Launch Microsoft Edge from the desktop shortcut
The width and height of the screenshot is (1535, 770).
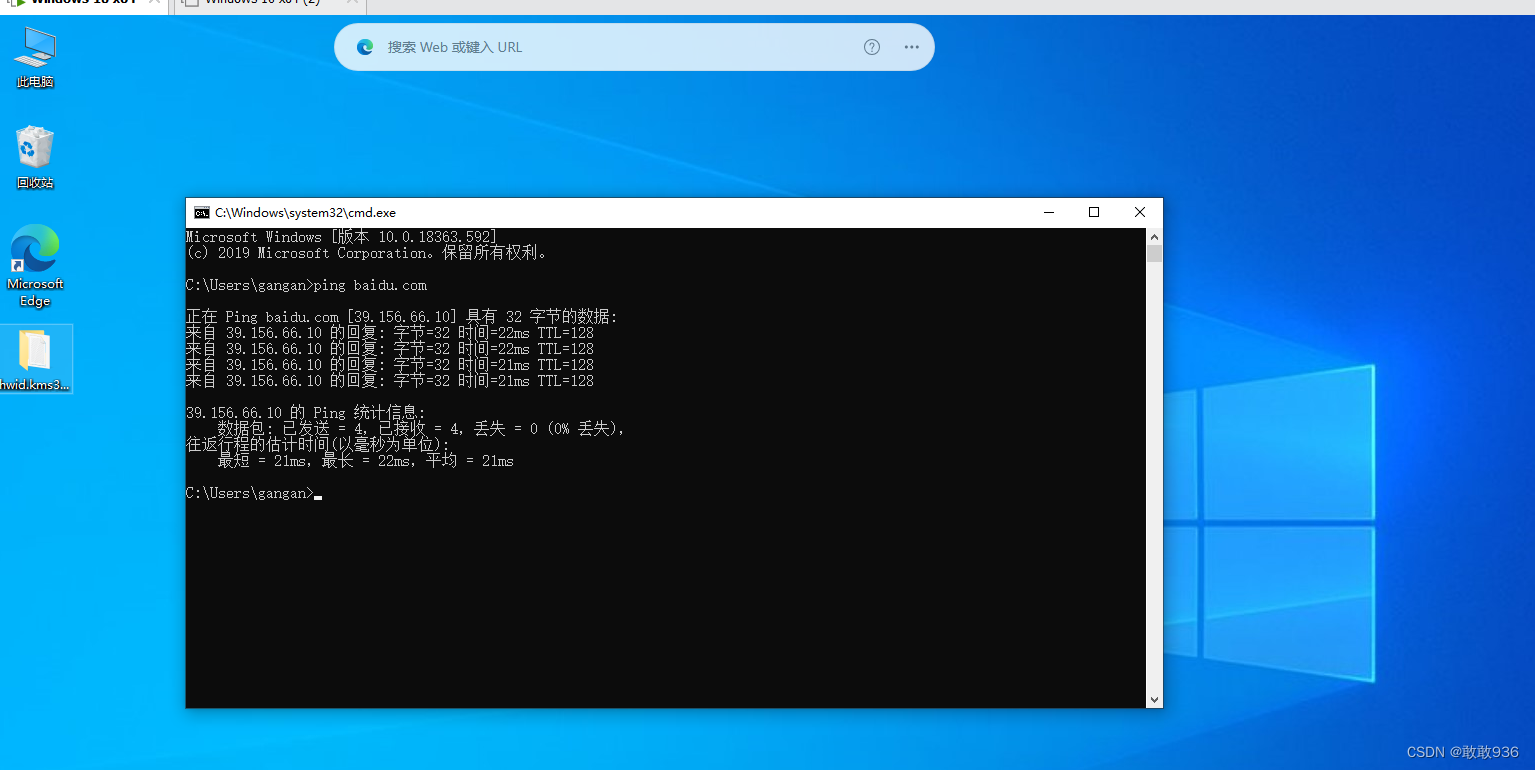click(x=35, y=265)
